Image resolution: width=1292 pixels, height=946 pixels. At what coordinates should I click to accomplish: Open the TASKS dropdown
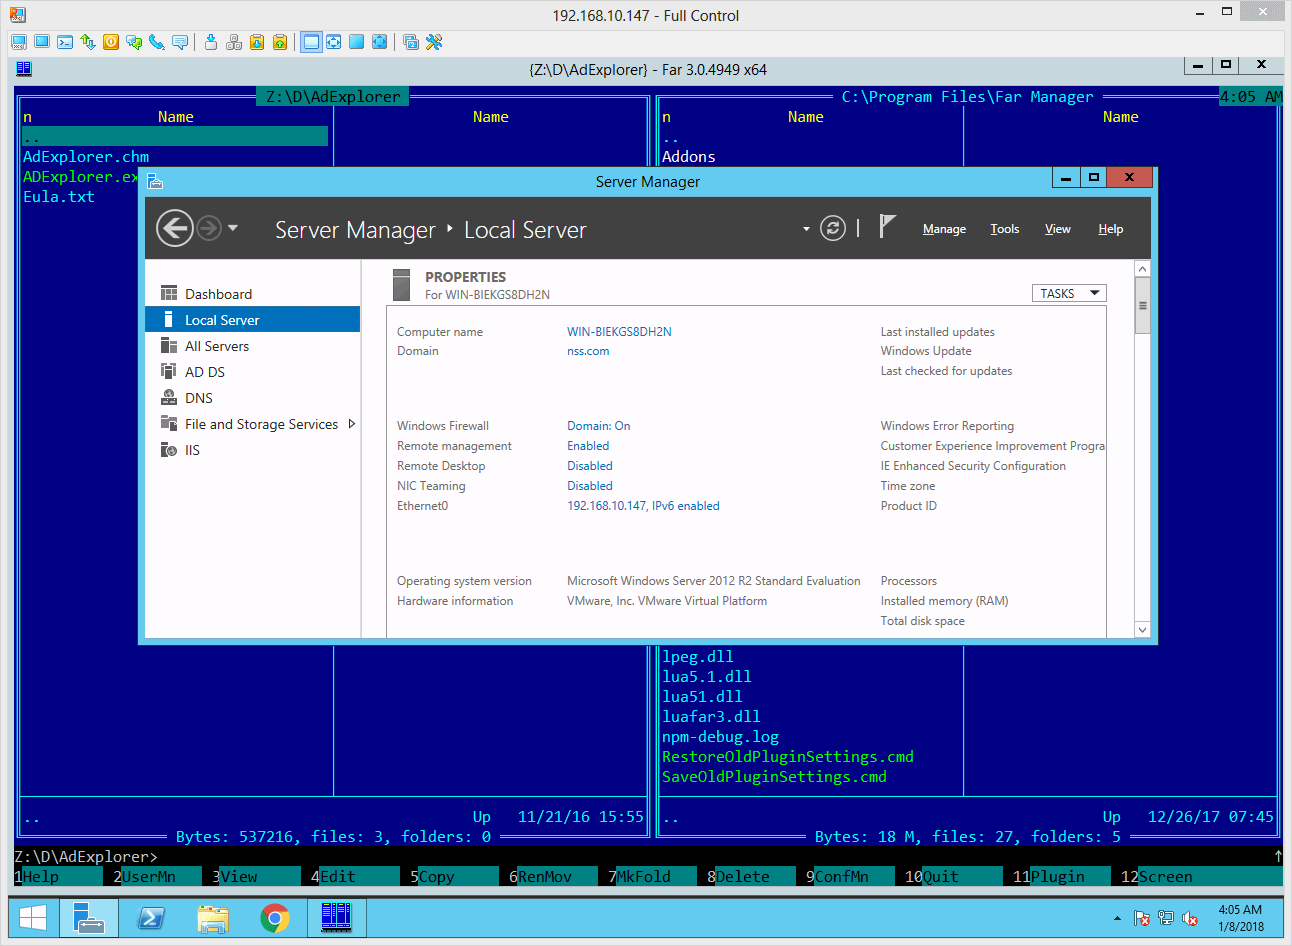[1069, 293]
